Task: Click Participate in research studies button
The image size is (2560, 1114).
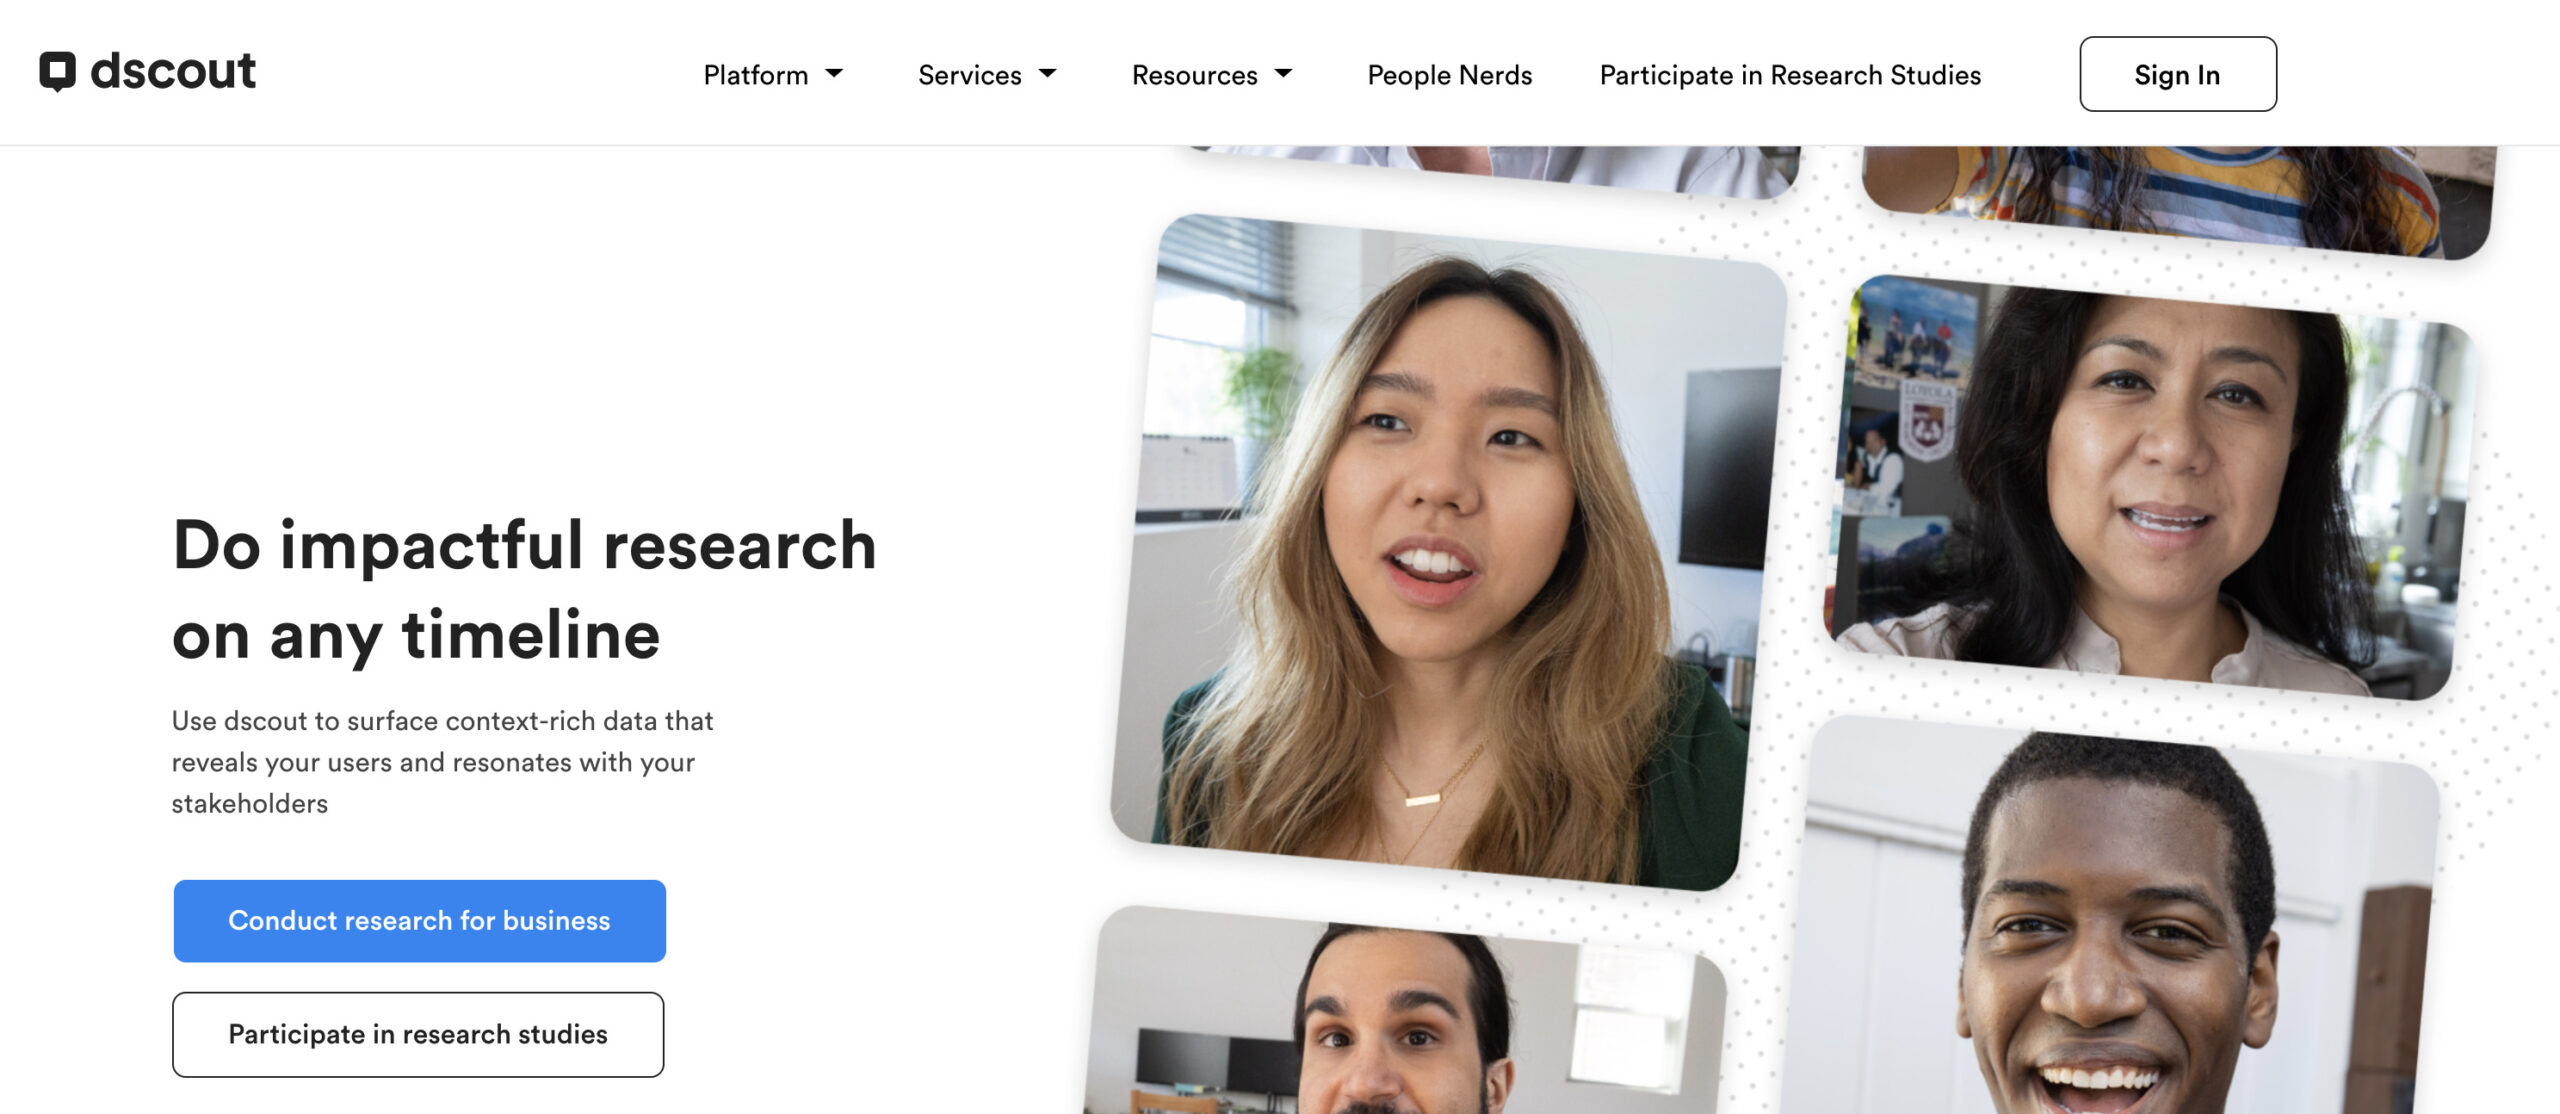Action: coord(418,1034)
